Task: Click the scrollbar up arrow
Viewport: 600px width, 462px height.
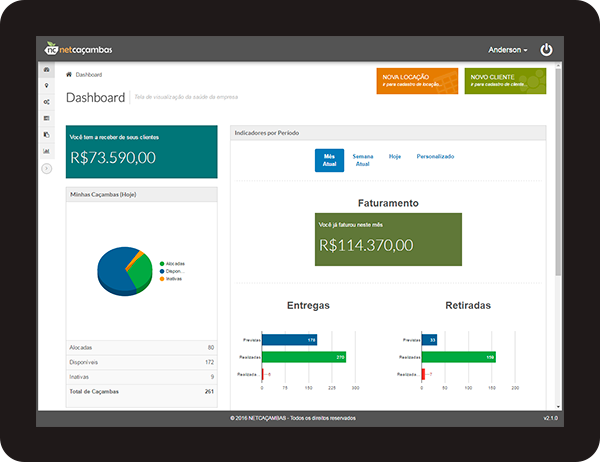Action: tap(558, 66)
